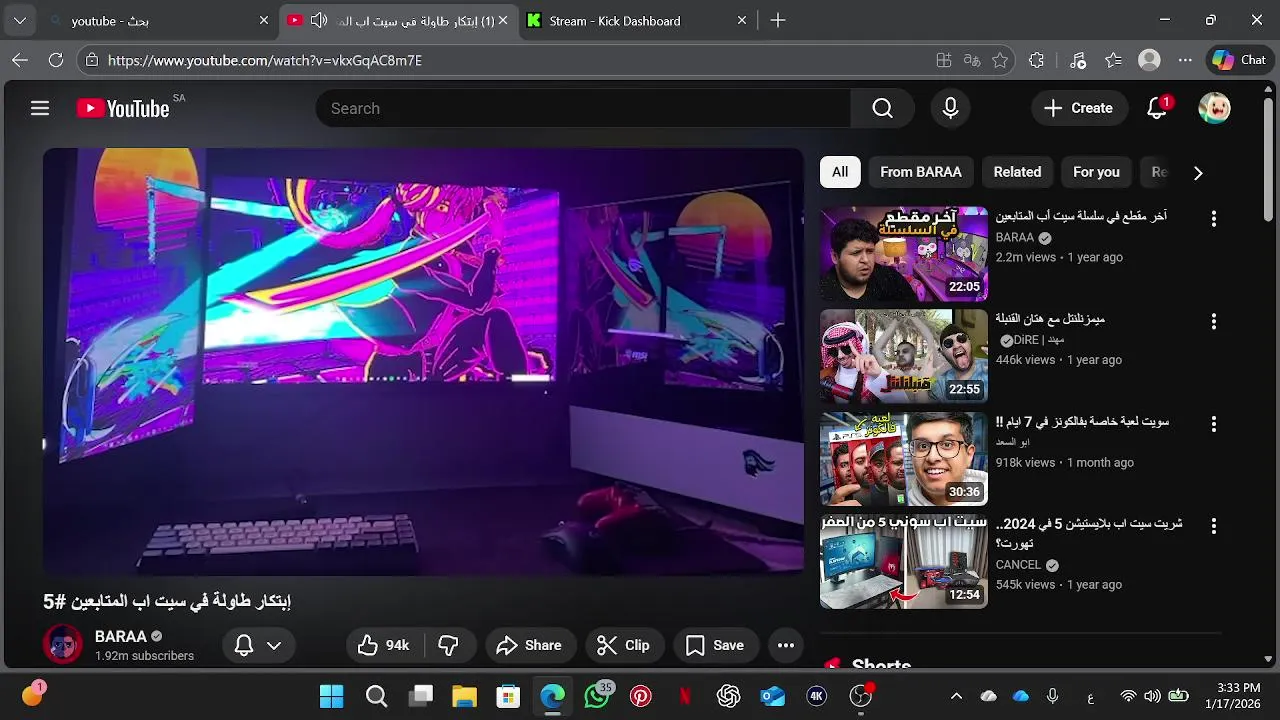Mute the playing YouTube tab speaker icon

tap(319, 20)
